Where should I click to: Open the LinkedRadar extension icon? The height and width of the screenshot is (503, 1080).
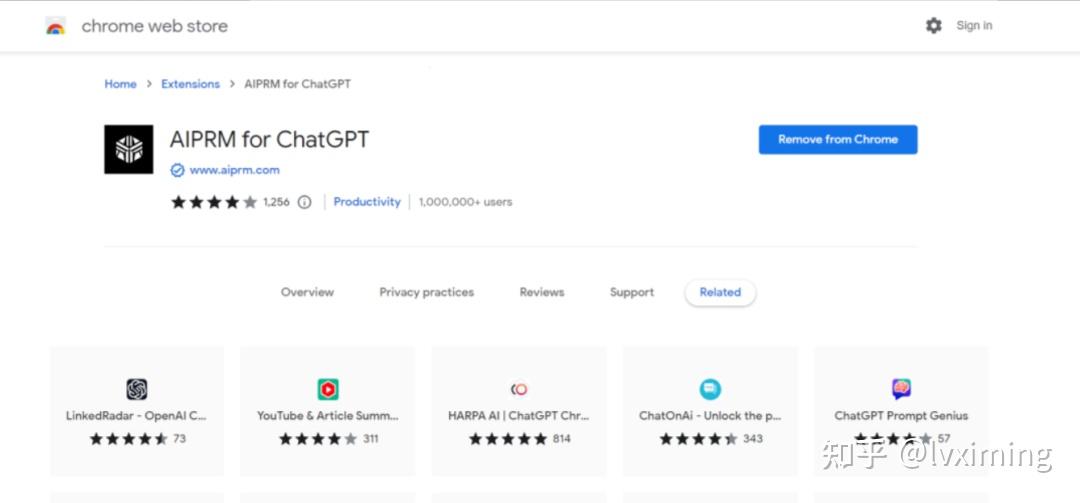137,389
